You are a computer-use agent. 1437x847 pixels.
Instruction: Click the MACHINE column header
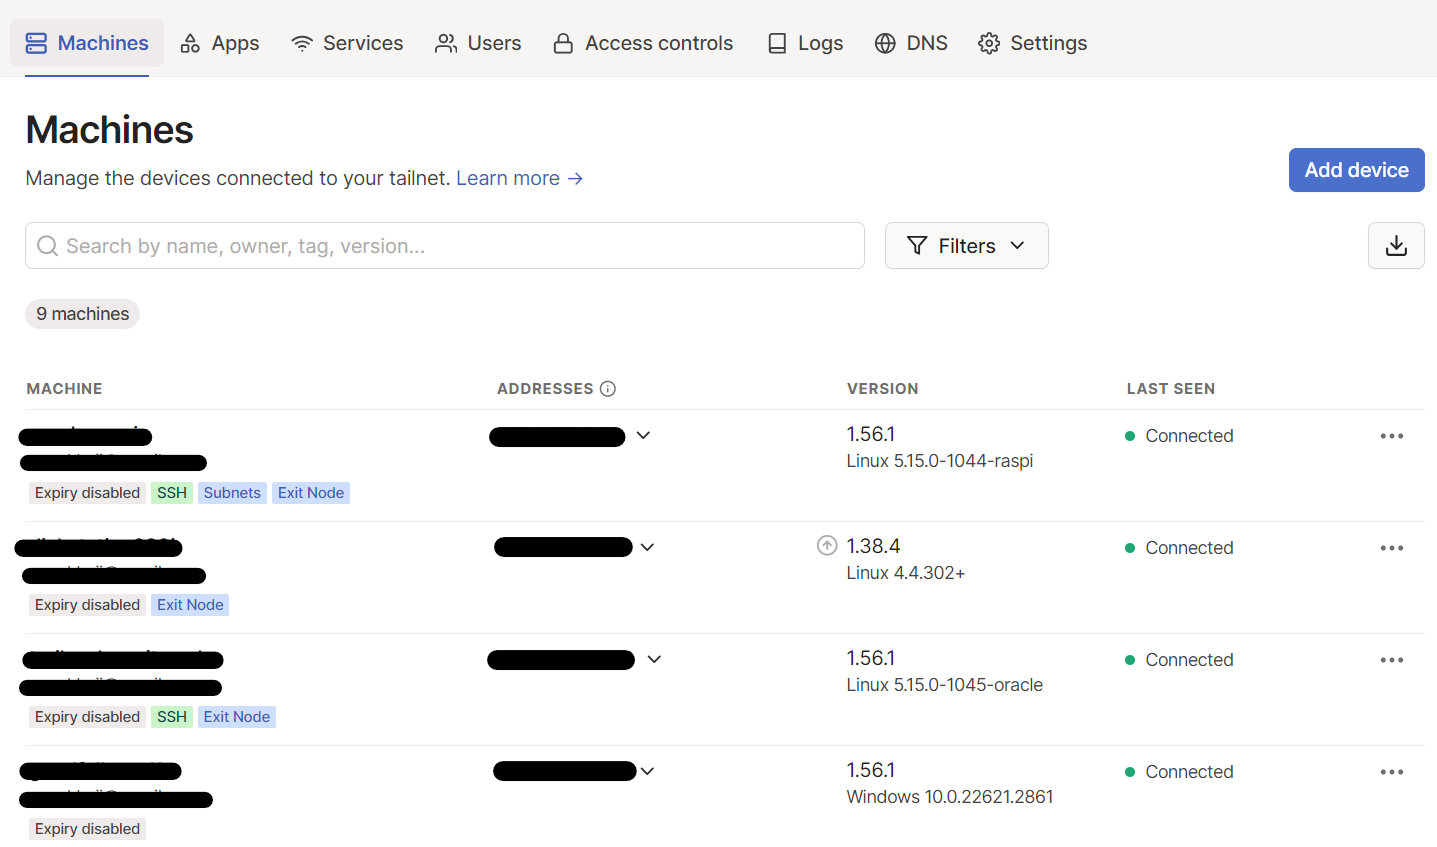pos(64,389)
